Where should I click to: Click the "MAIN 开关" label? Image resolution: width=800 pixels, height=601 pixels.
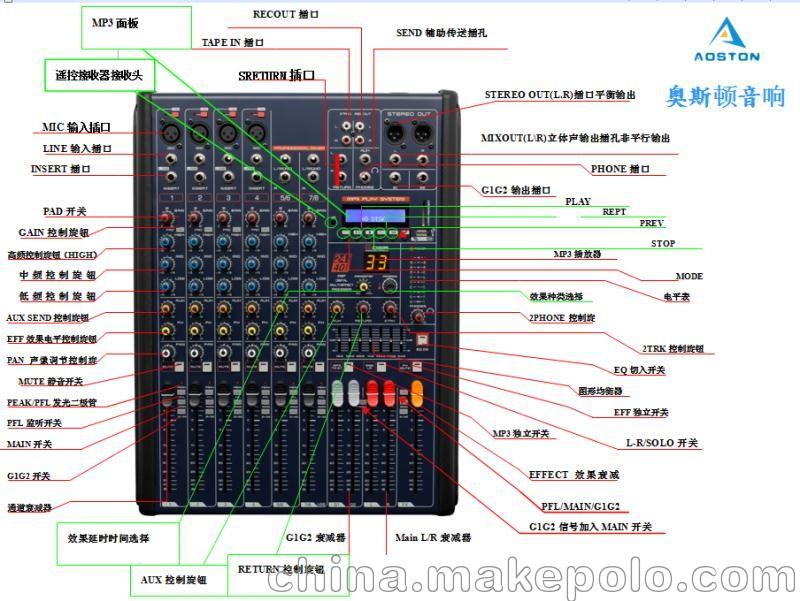30,444
